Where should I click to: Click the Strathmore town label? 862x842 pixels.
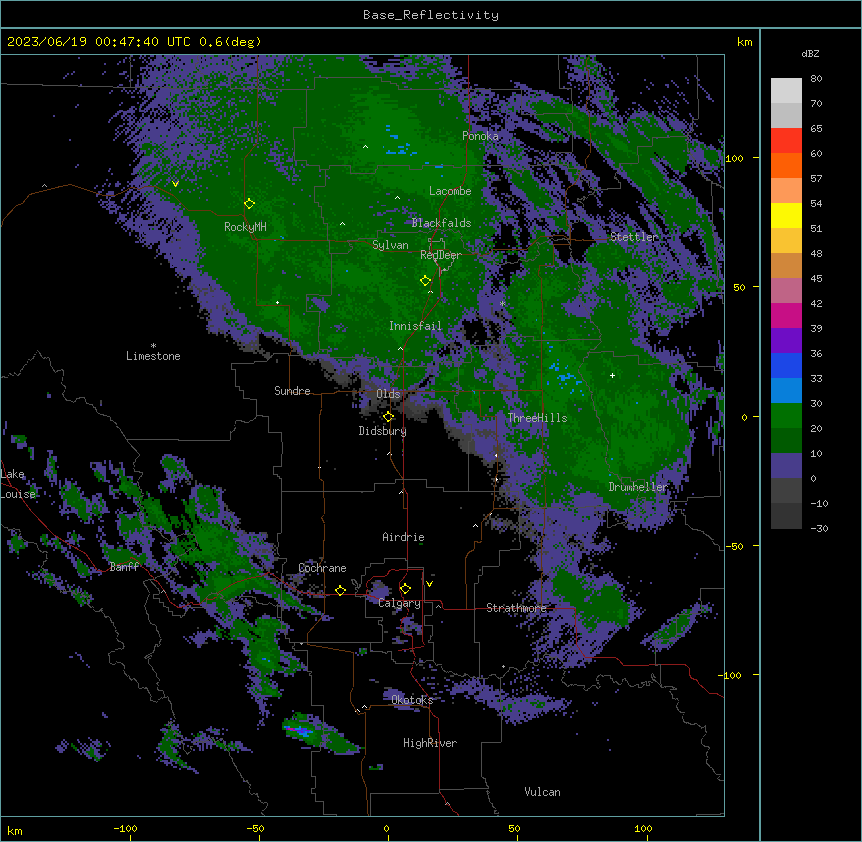coord(516,608)
